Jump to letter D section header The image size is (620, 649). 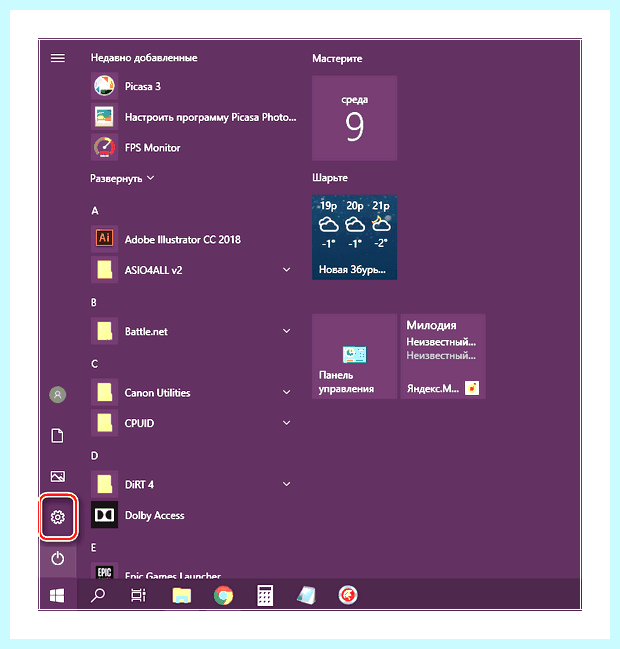94,456
